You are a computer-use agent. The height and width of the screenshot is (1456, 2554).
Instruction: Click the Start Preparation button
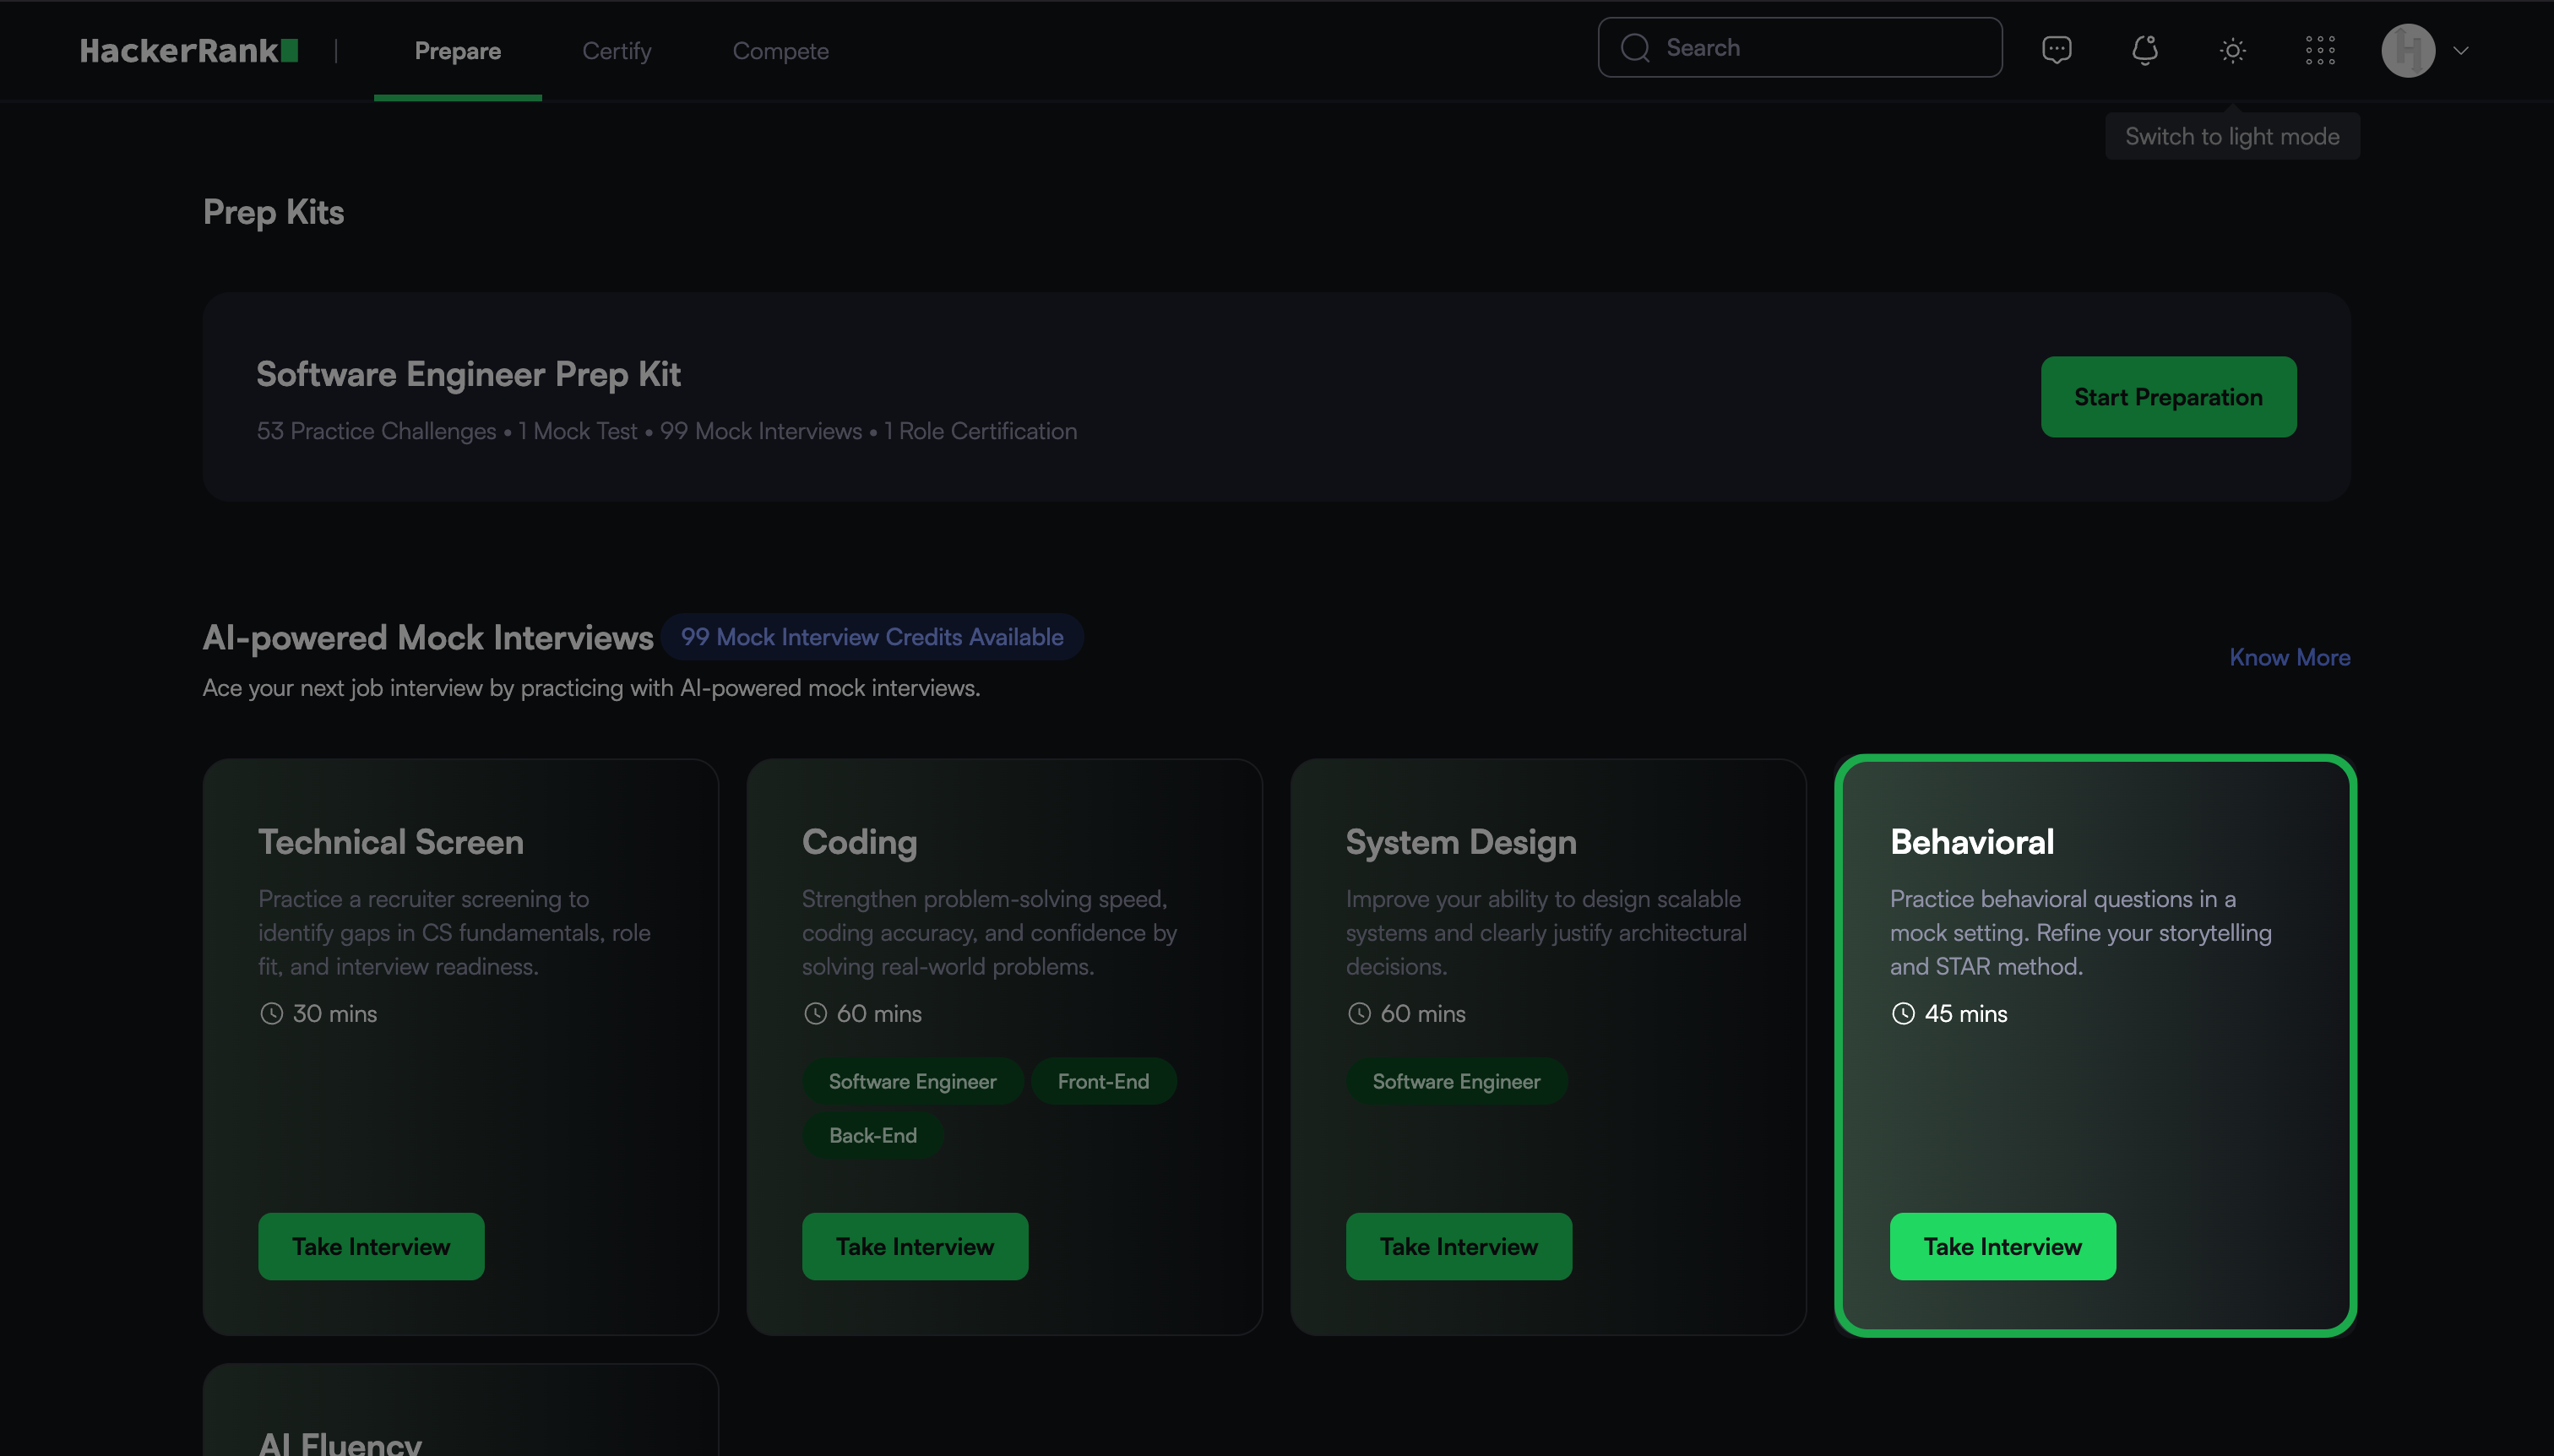tap(2167, 397)
